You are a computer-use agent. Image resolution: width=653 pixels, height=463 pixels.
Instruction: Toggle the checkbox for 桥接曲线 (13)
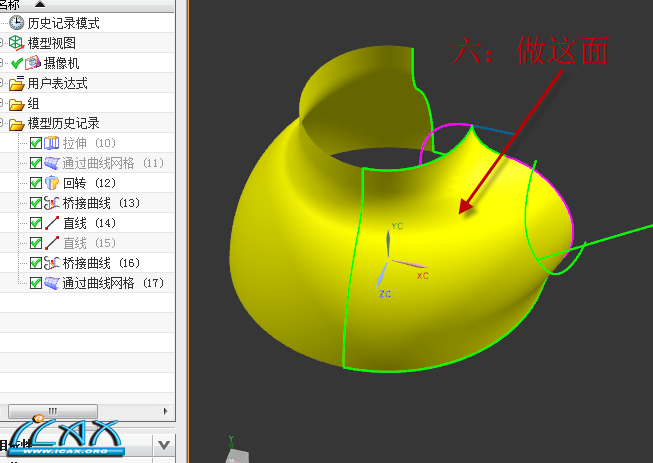[x=36, y=203]
